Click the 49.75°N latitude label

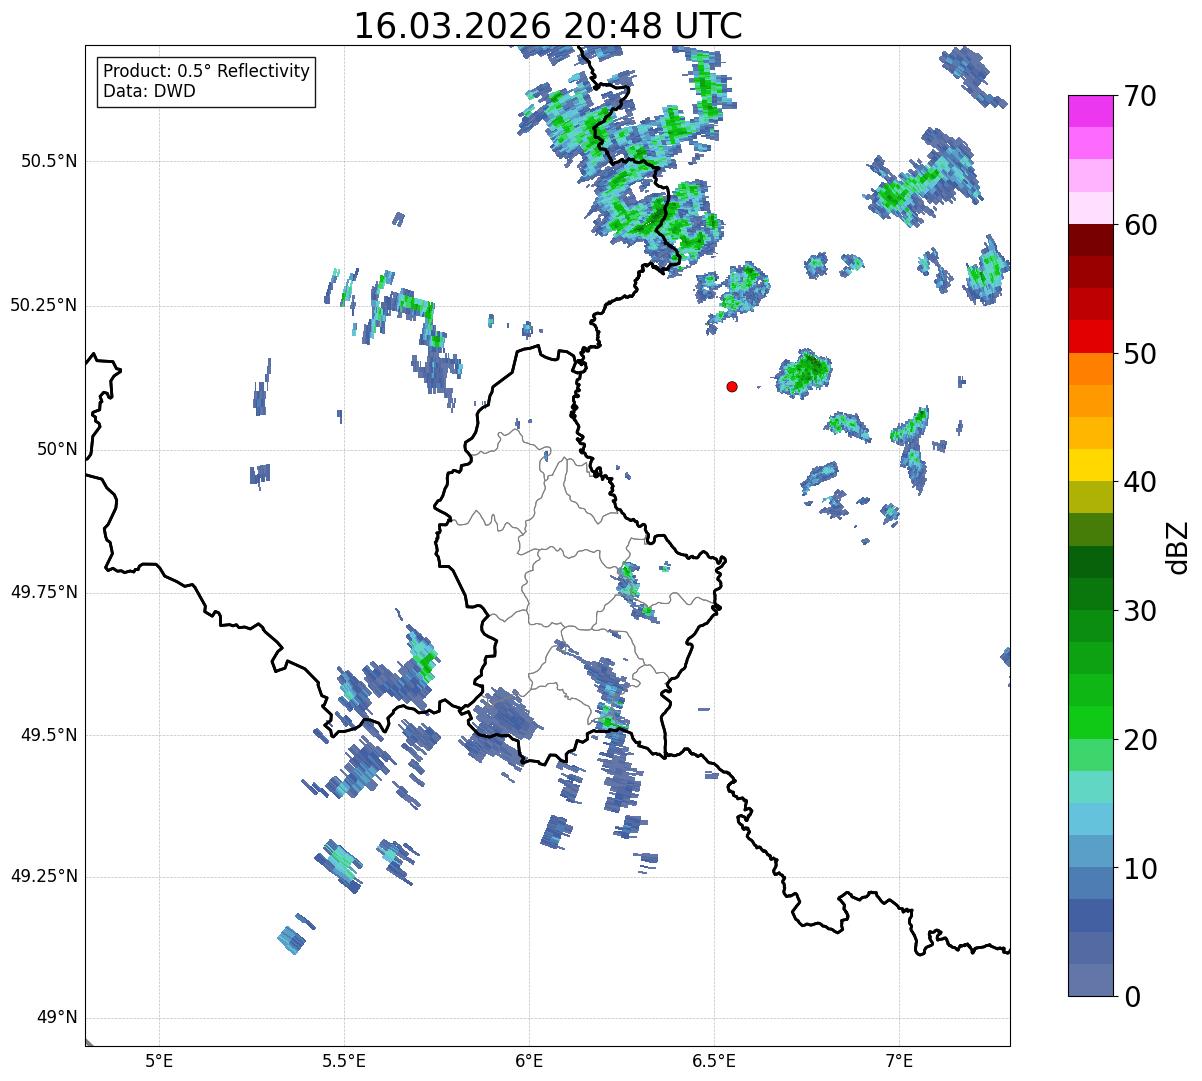43,592
